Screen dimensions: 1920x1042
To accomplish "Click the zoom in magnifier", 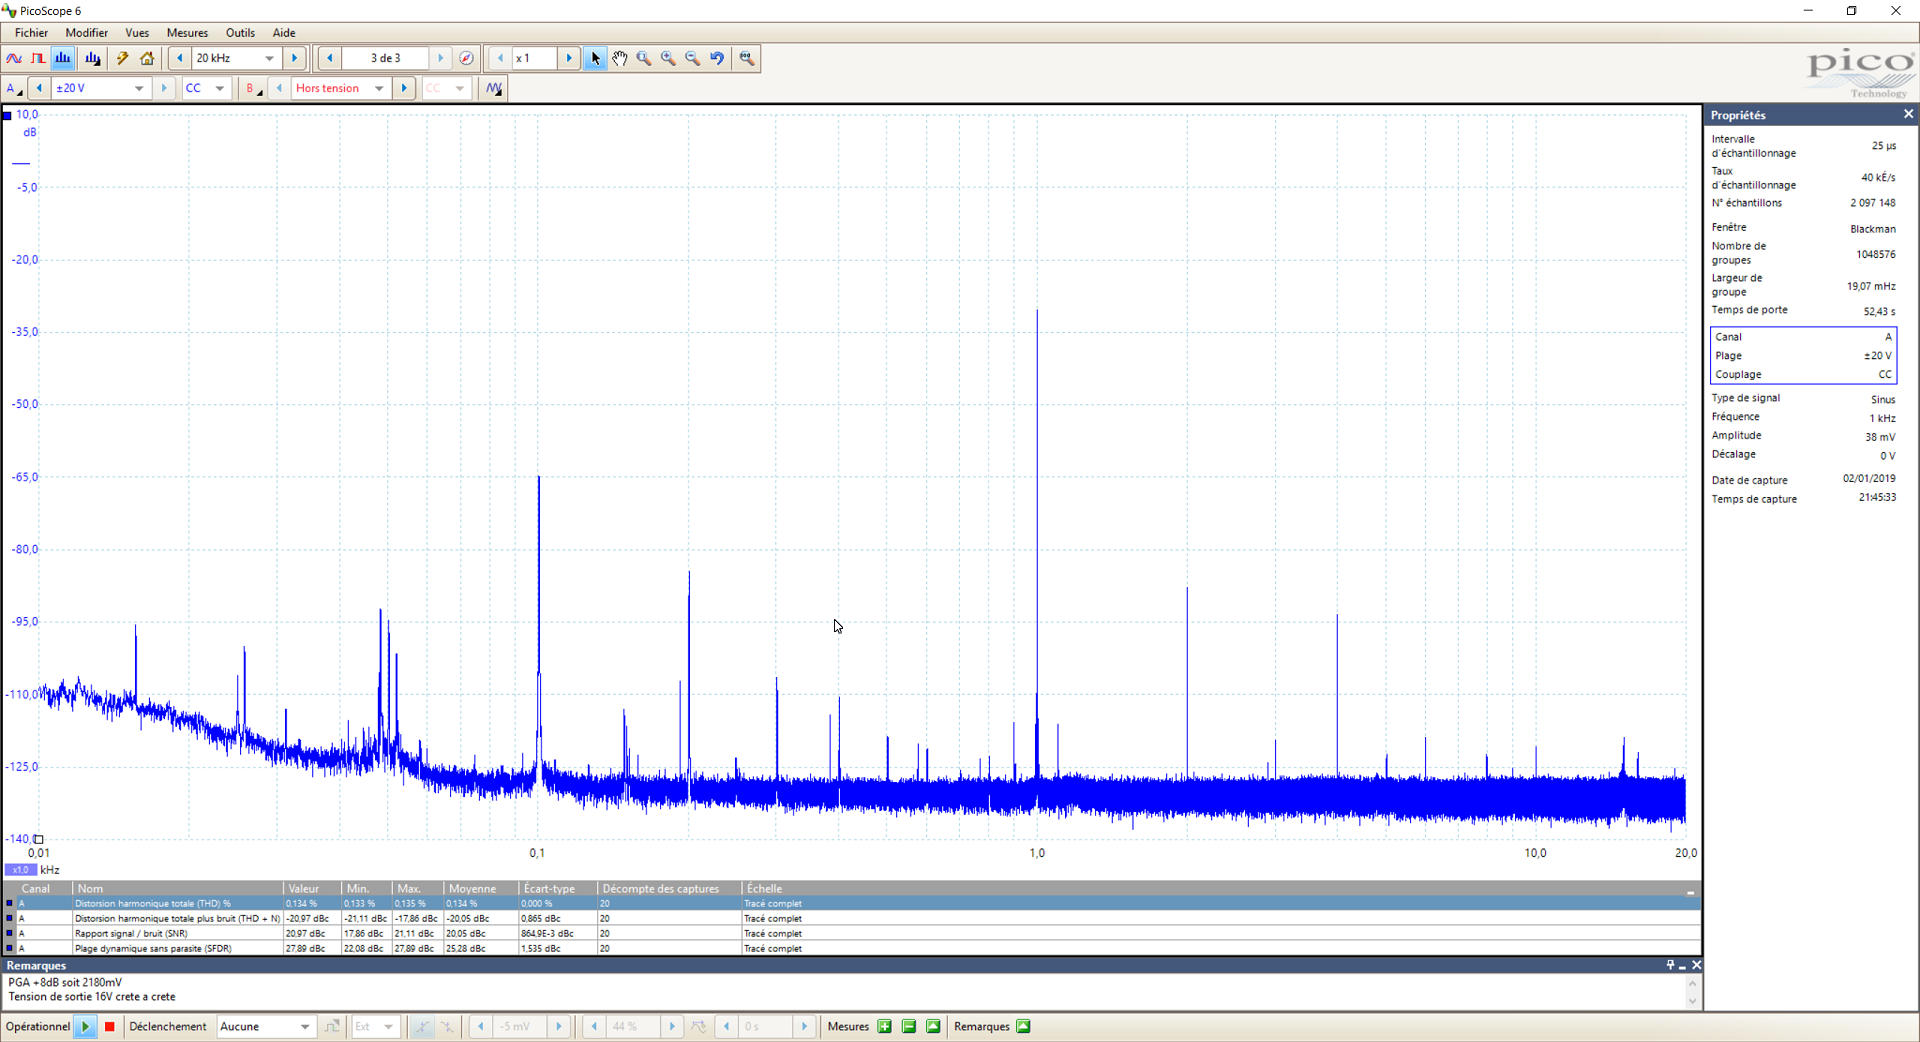I will pos(668,58).
